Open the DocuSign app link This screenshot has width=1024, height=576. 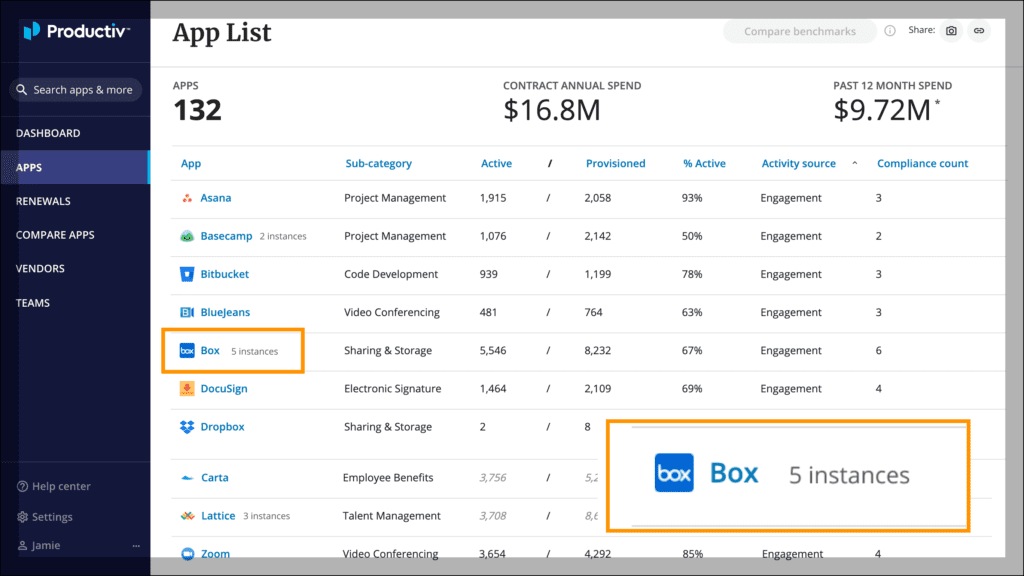coord(223,389)
